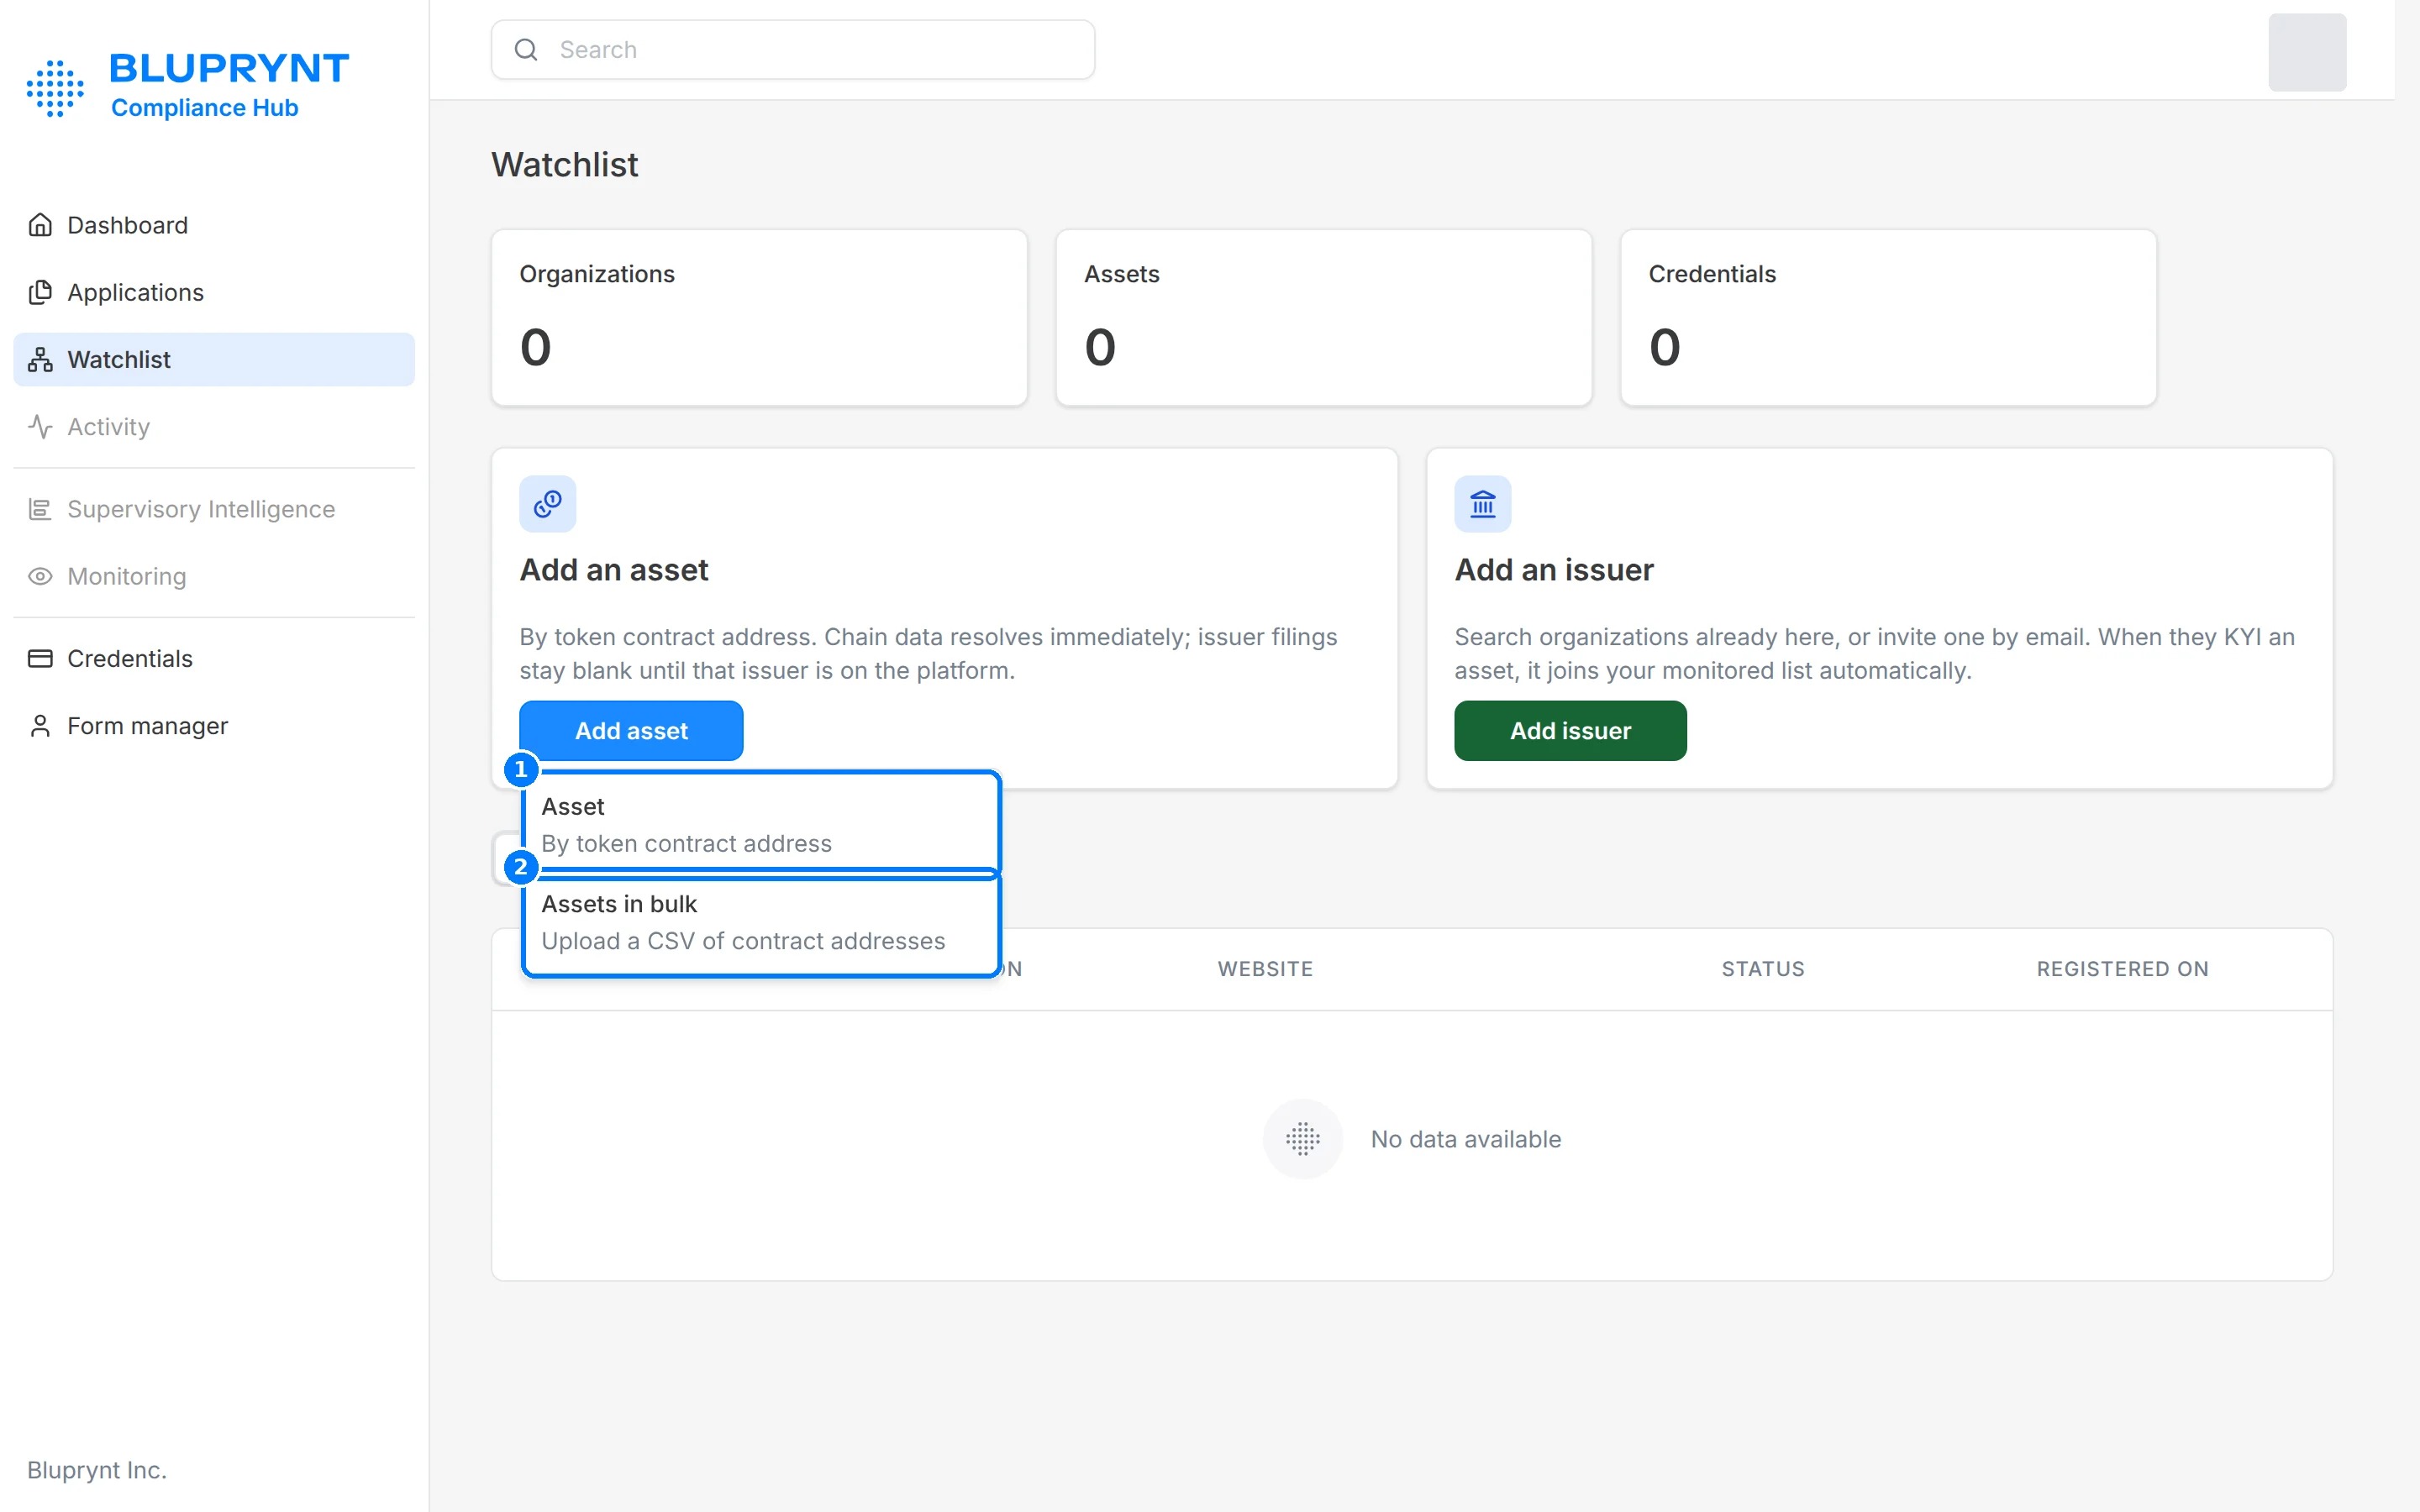
Task: Click the search magnifier icon
Action: coord(526,49)
